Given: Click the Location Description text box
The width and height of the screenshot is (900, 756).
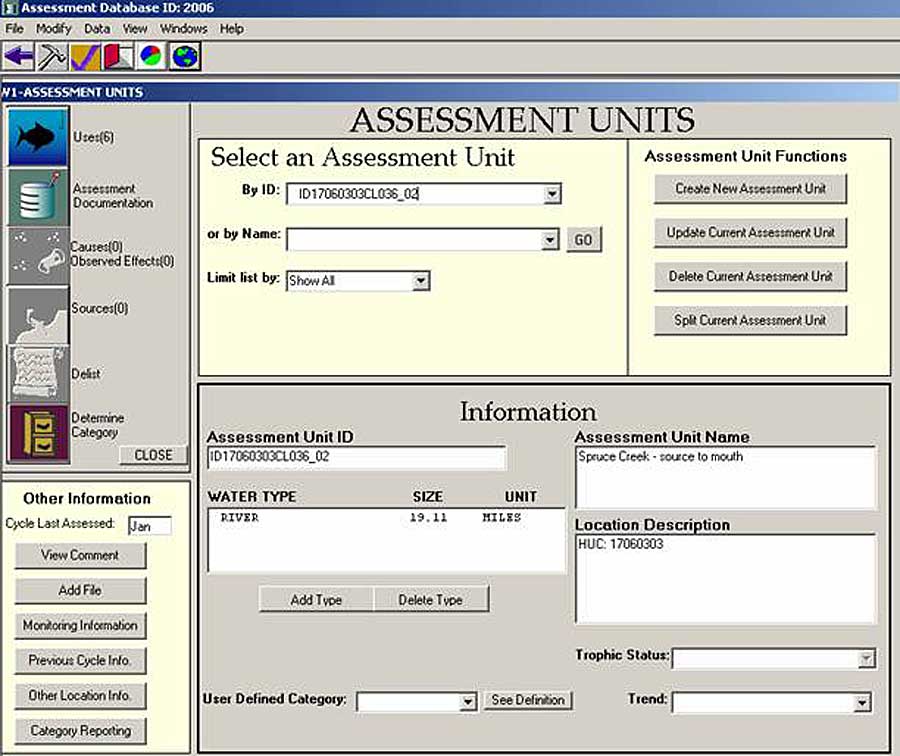Looking at the screenshot, I should [726, 579].
